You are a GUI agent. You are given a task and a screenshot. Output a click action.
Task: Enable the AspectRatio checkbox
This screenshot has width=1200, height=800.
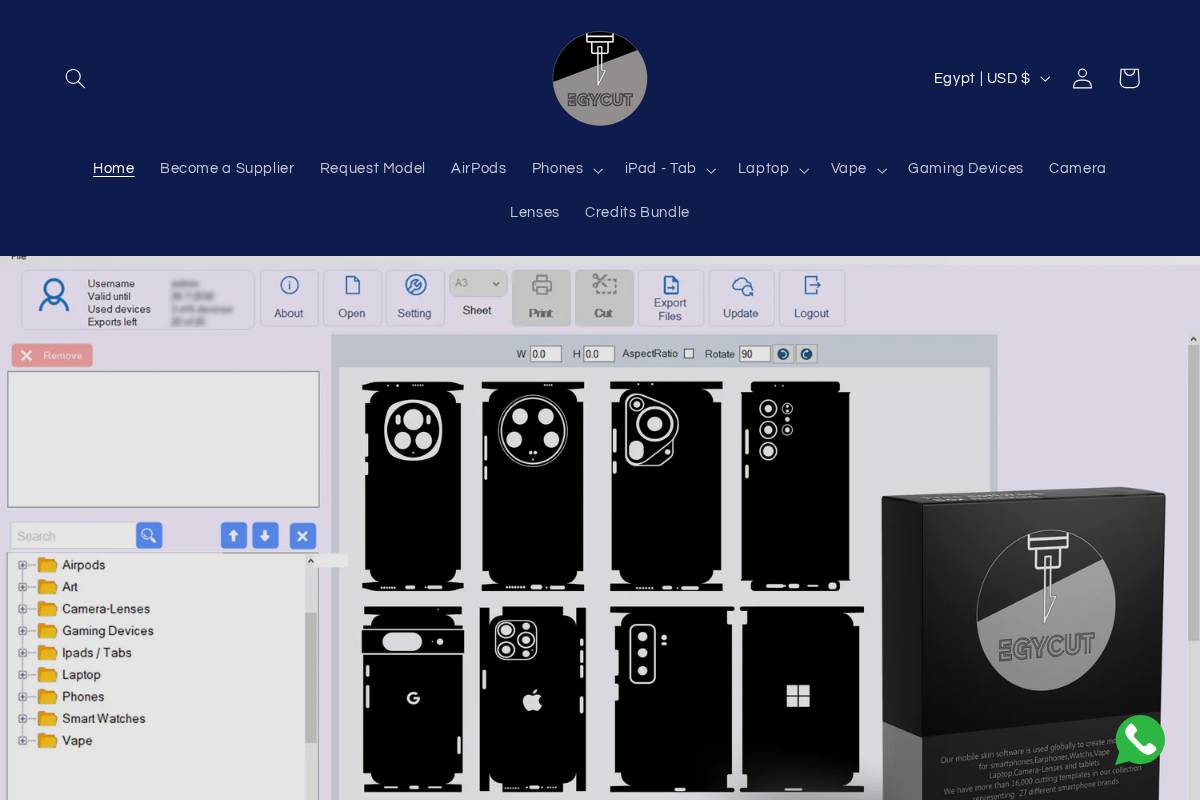pyautogui.click(x=689, y=353)
